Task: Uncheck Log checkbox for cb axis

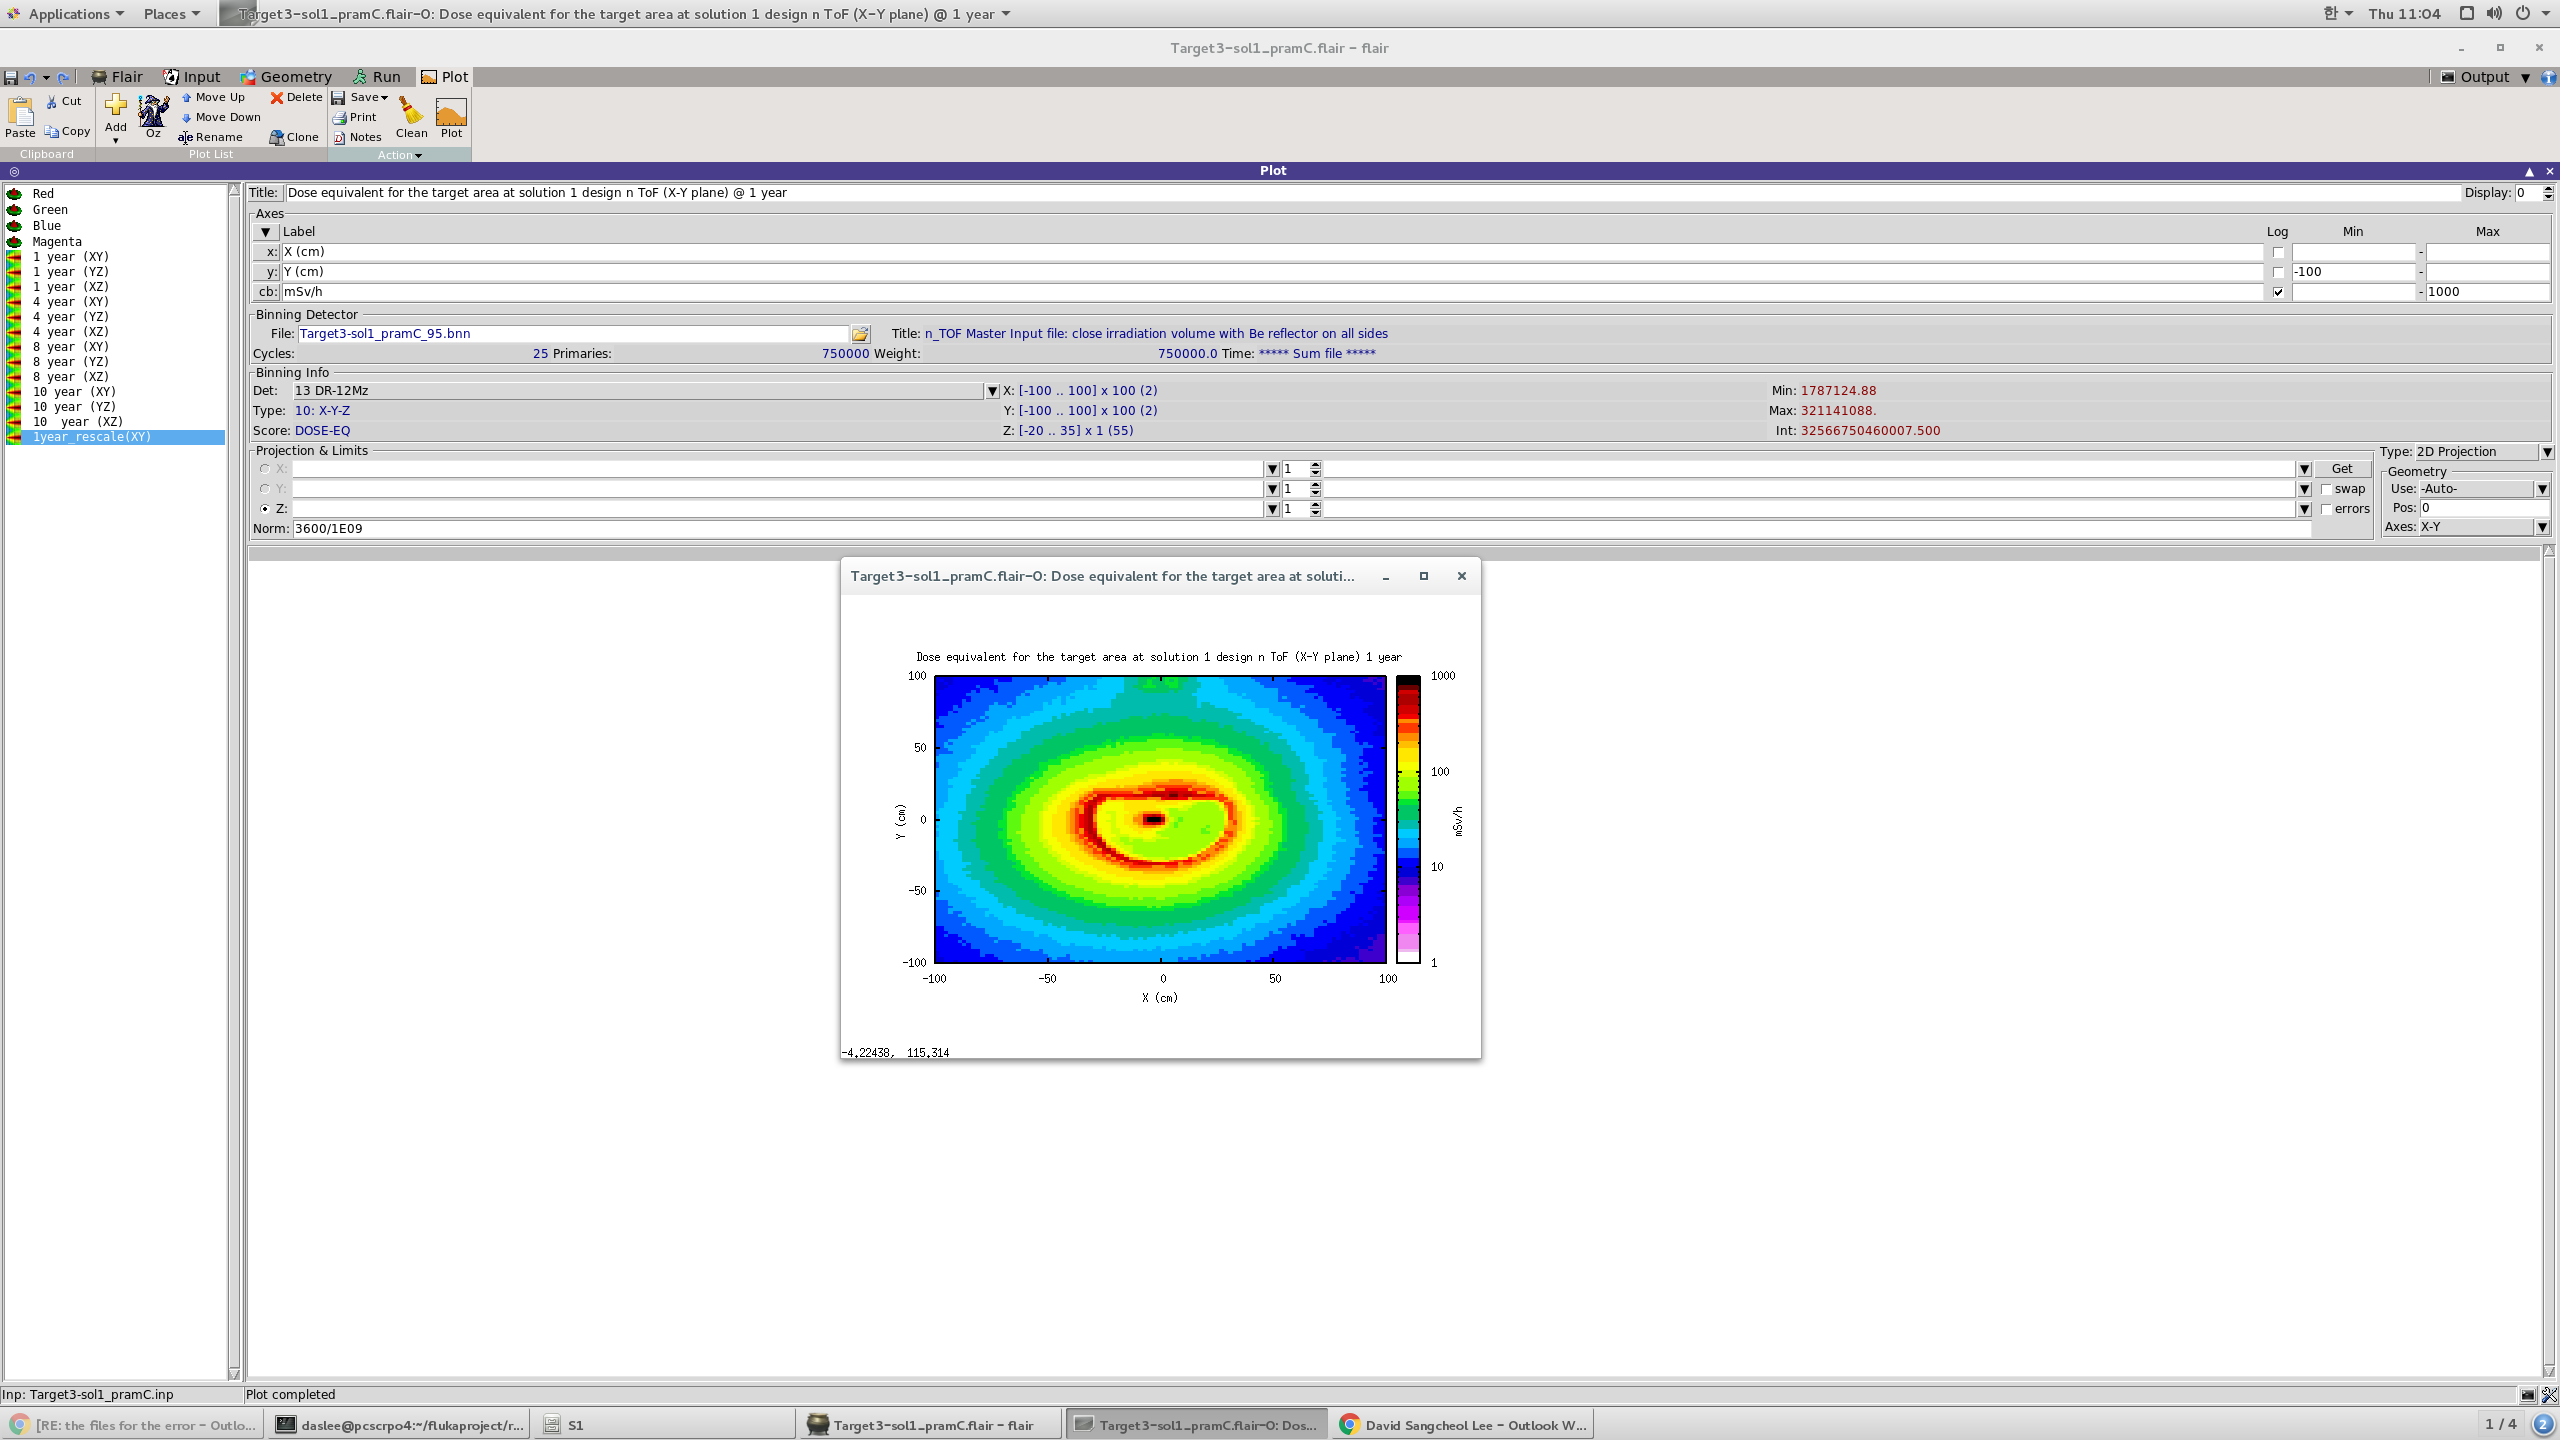Action: pyautogui.click(x=2278, y=292)
